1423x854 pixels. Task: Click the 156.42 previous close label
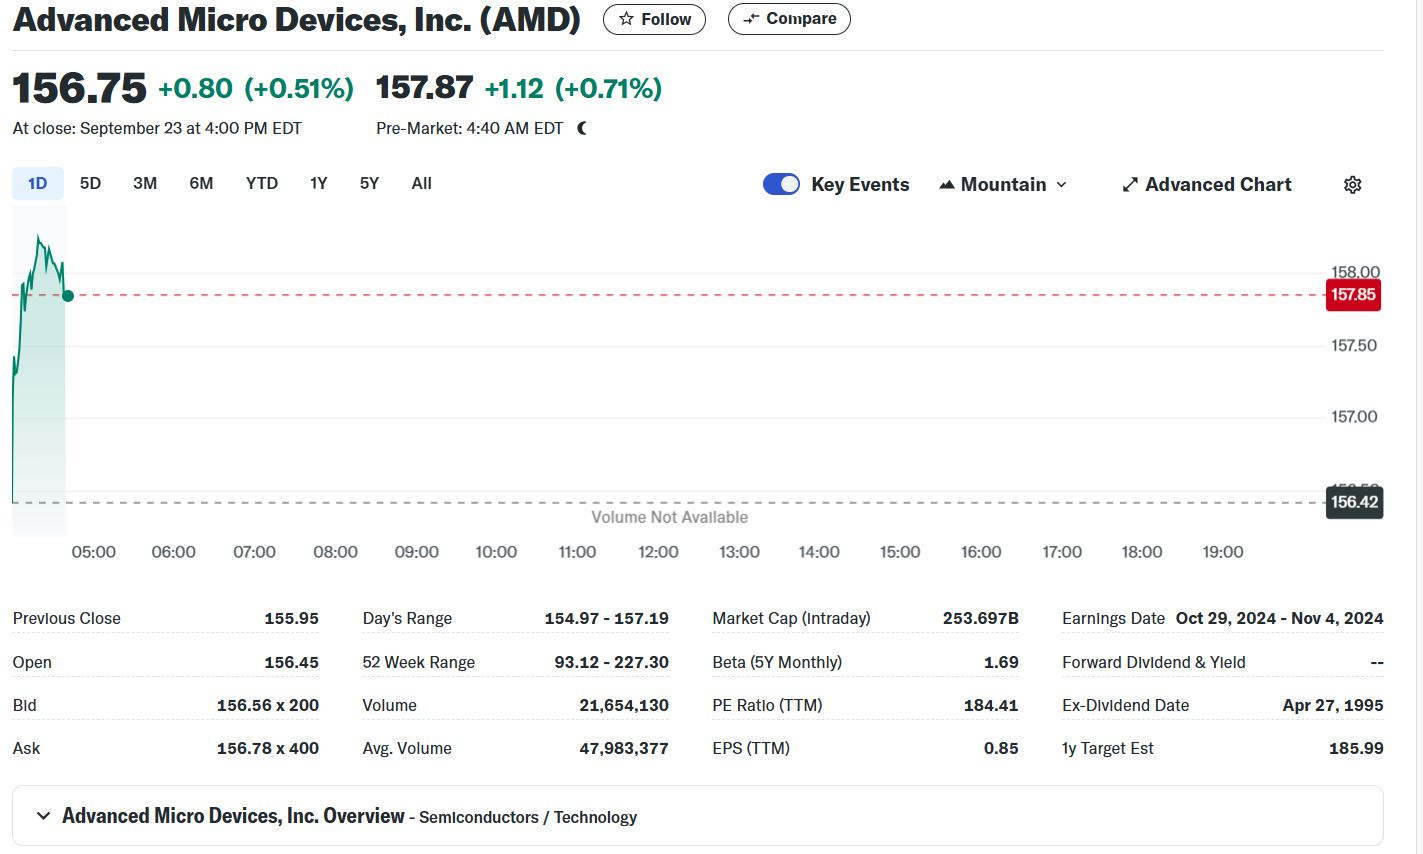point(1354,502)
